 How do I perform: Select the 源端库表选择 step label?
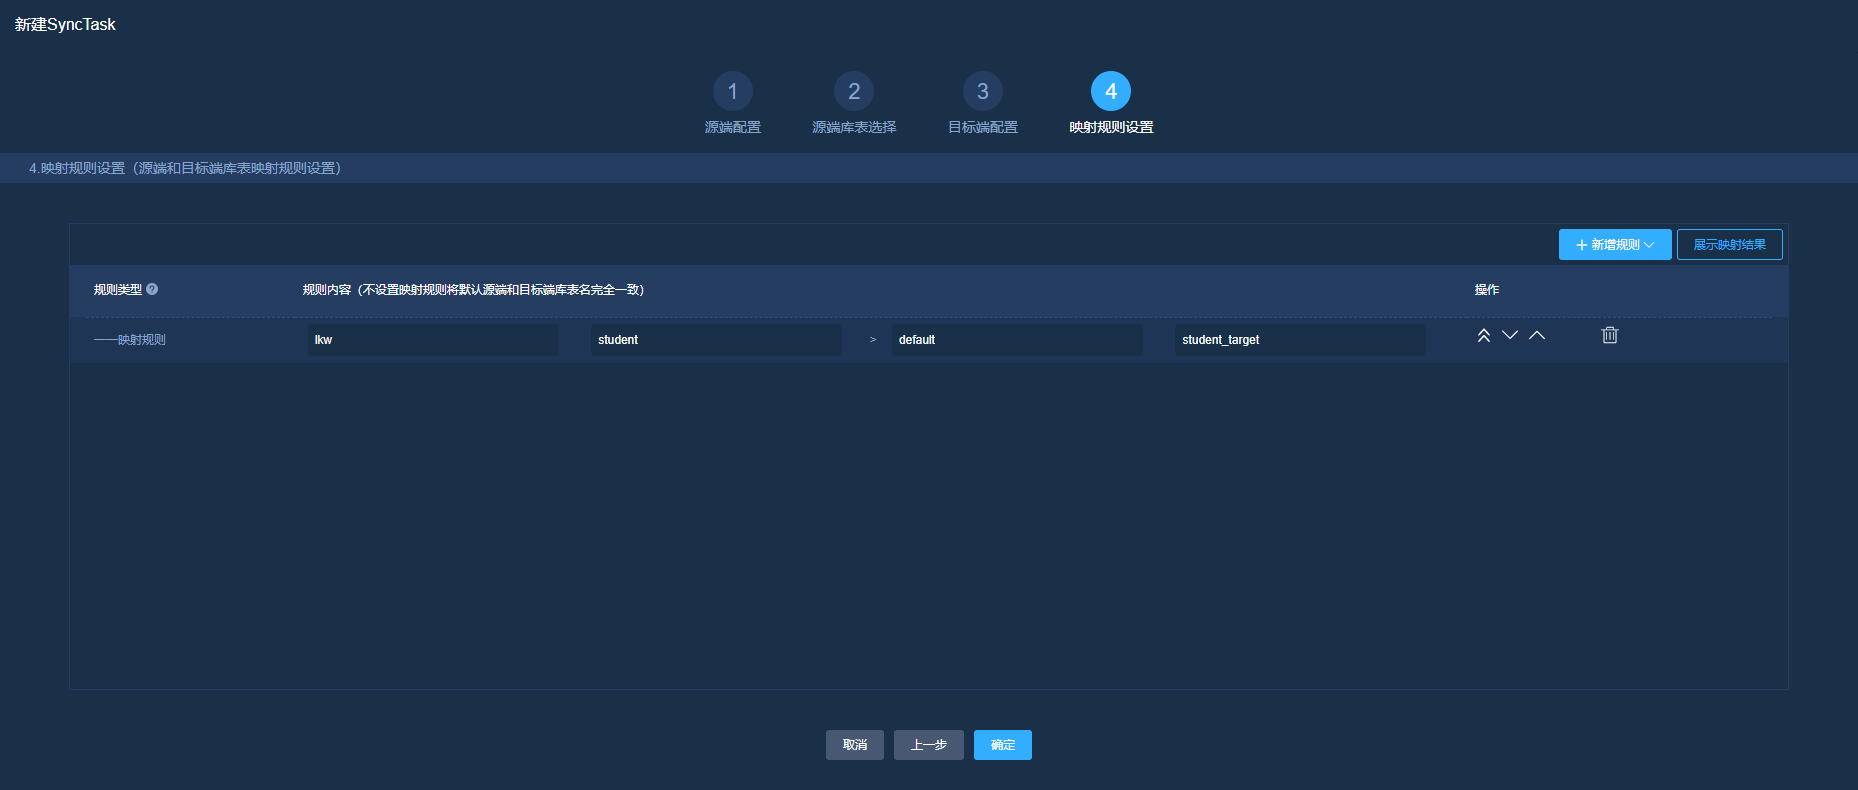[x=853, y=127]
